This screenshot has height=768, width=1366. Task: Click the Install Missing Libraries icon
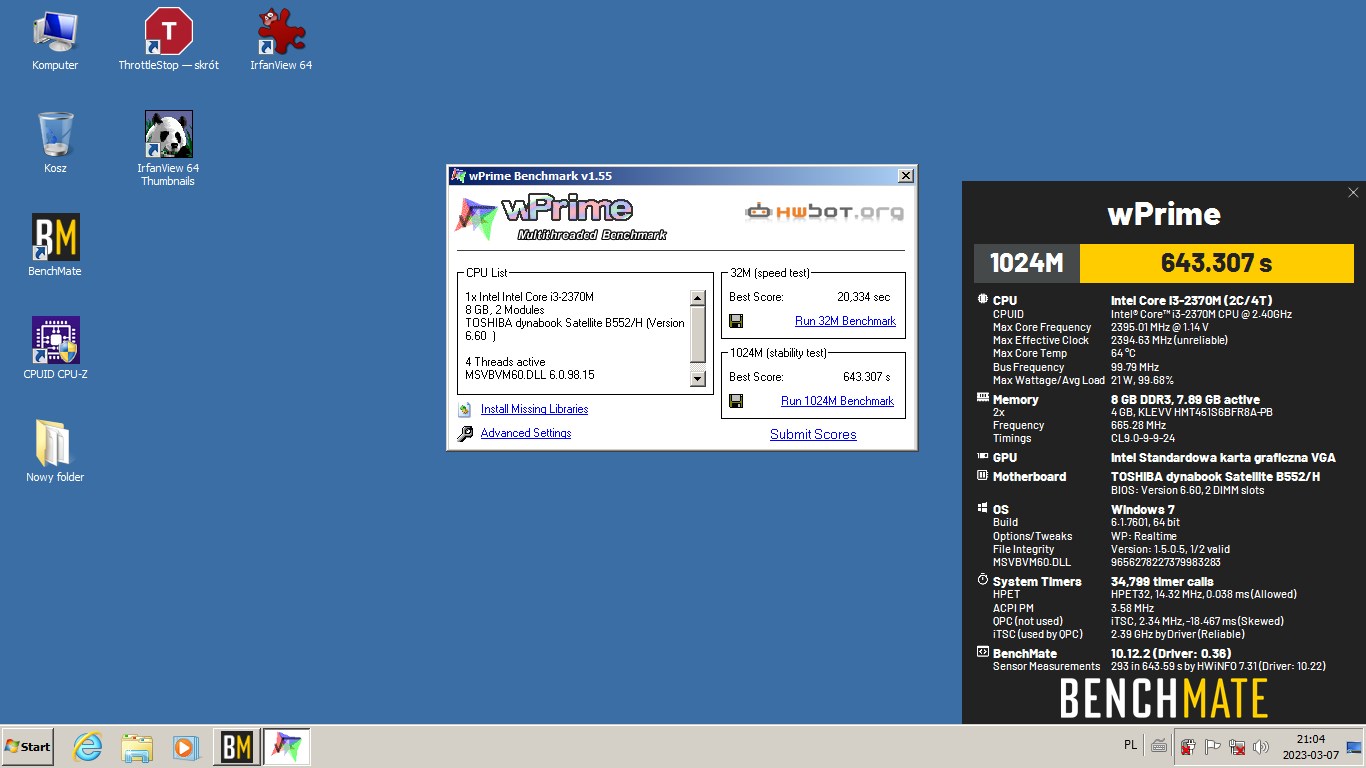point(465,409)
